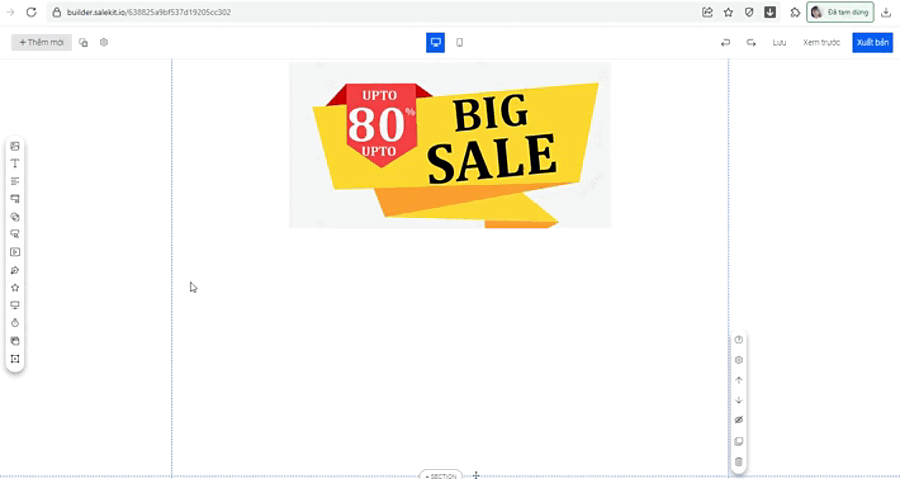Screen dimensions: 900x479
Task: Select the Big Sale banner image
Action: [450, 145]
